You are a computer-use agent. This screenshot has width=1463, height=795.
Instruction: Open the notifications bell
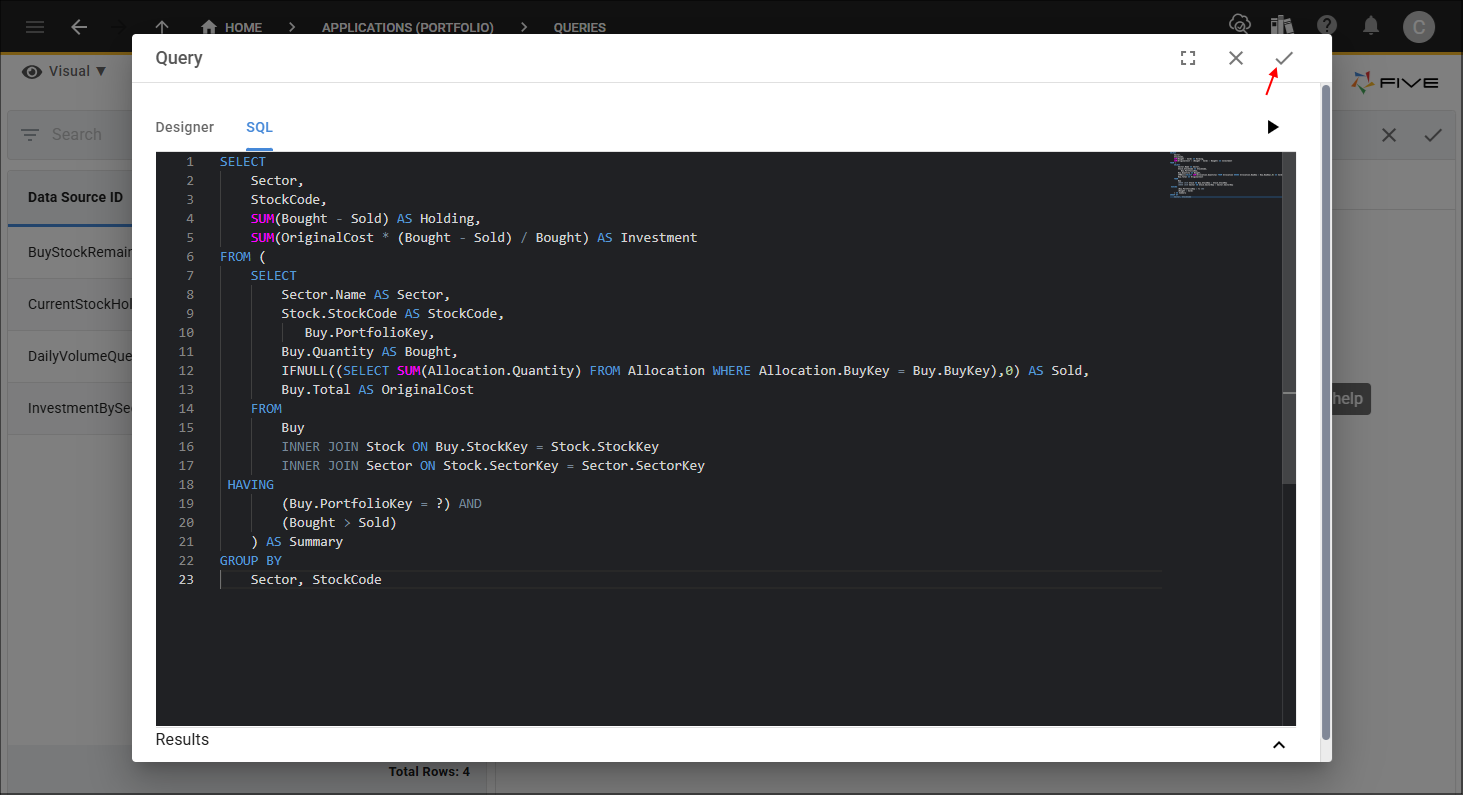(x=1372, y=26)
